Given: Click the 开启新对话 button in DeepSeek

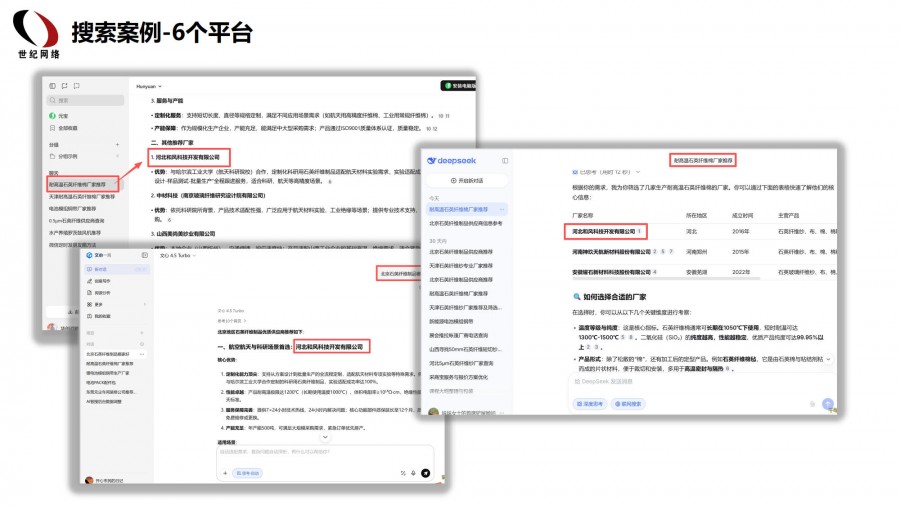Looking at the screenshot, I should click(x=468, y=180).
